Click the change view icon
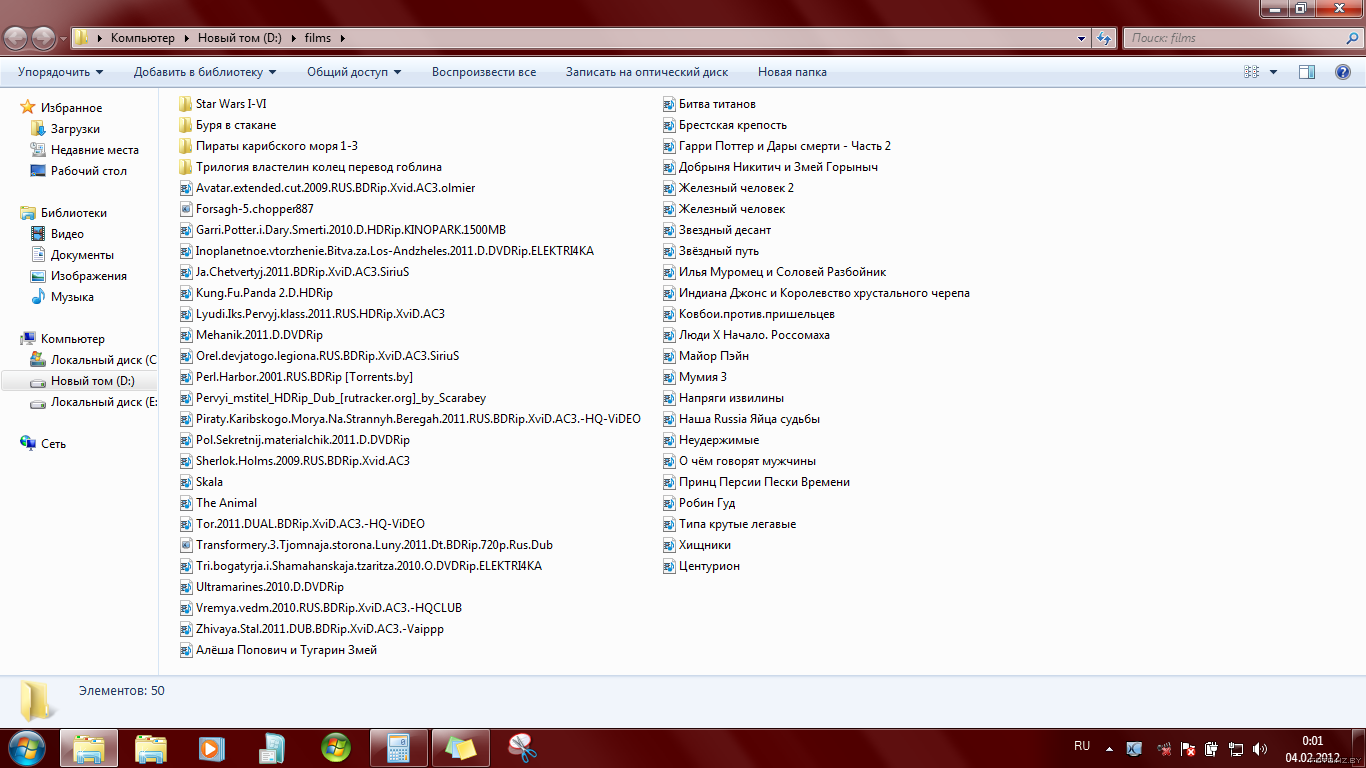The width and height of the screenshot is (1366, 768). coord(1251,72)
